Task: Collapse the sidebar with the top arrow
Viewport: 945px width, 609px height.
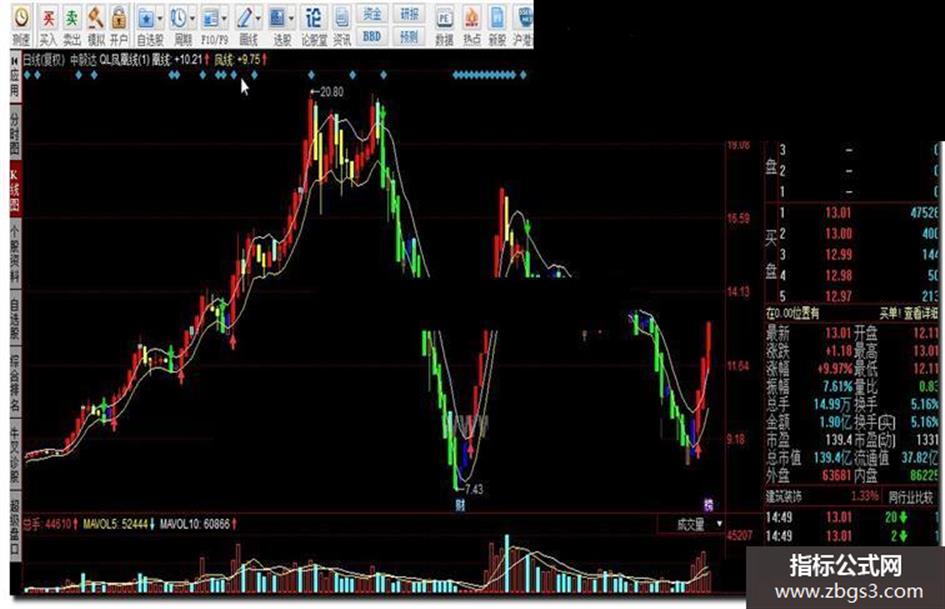Action: [15, 61]
